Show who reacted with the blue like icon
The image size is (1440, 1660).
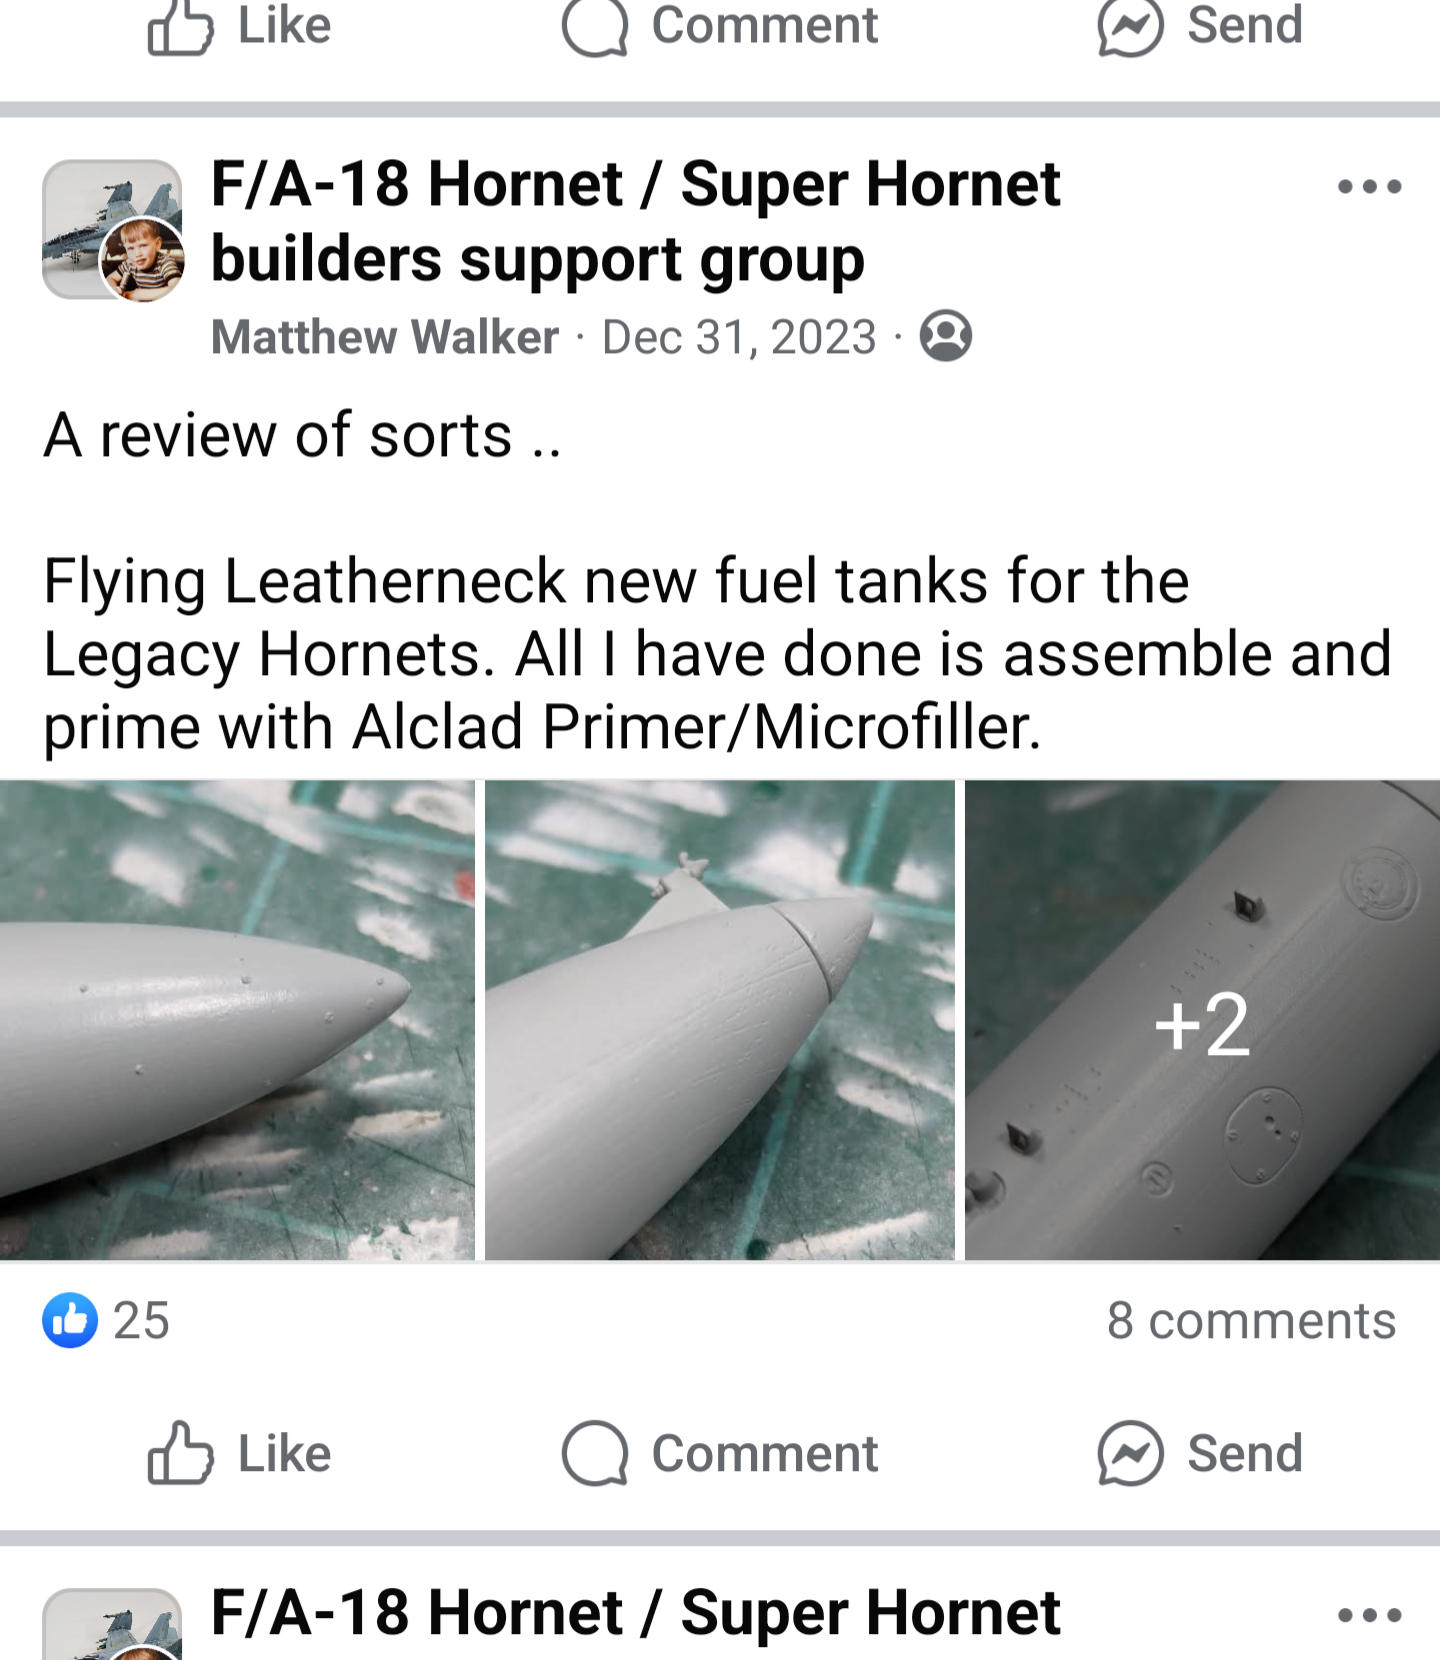coord(70,1320)
